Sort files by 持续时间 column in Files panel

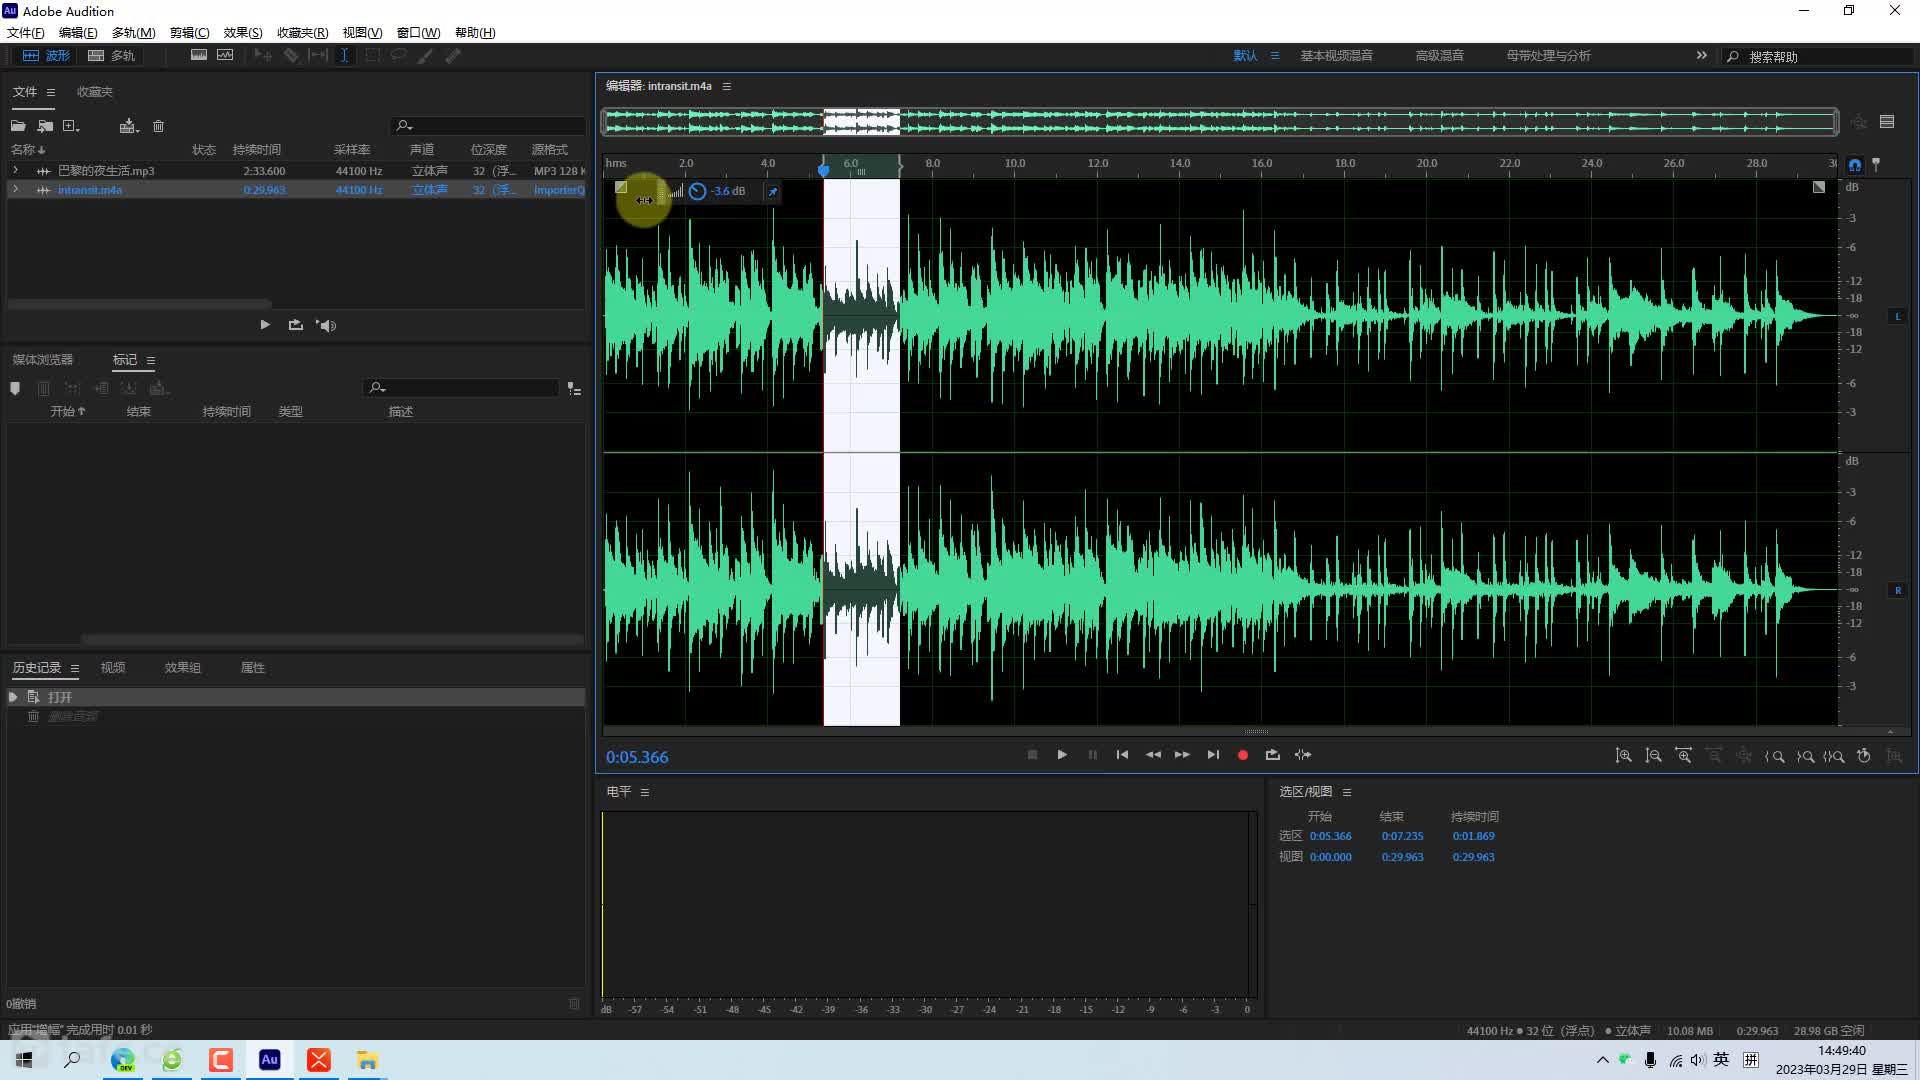(257, 150)
